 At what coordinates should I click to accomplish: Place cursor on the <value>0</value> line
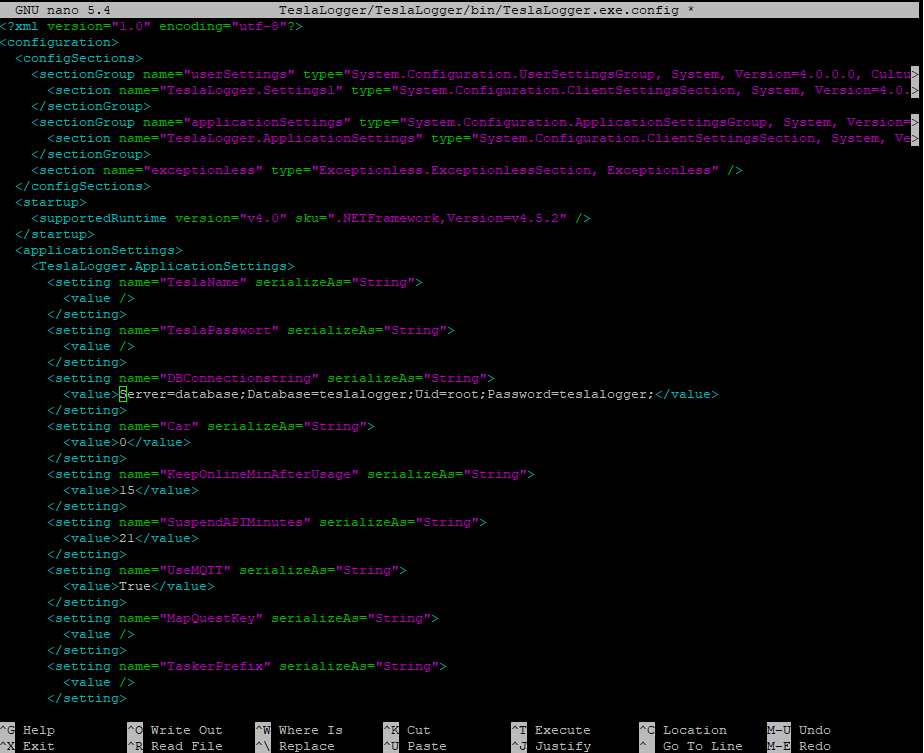tap(127, 442)
